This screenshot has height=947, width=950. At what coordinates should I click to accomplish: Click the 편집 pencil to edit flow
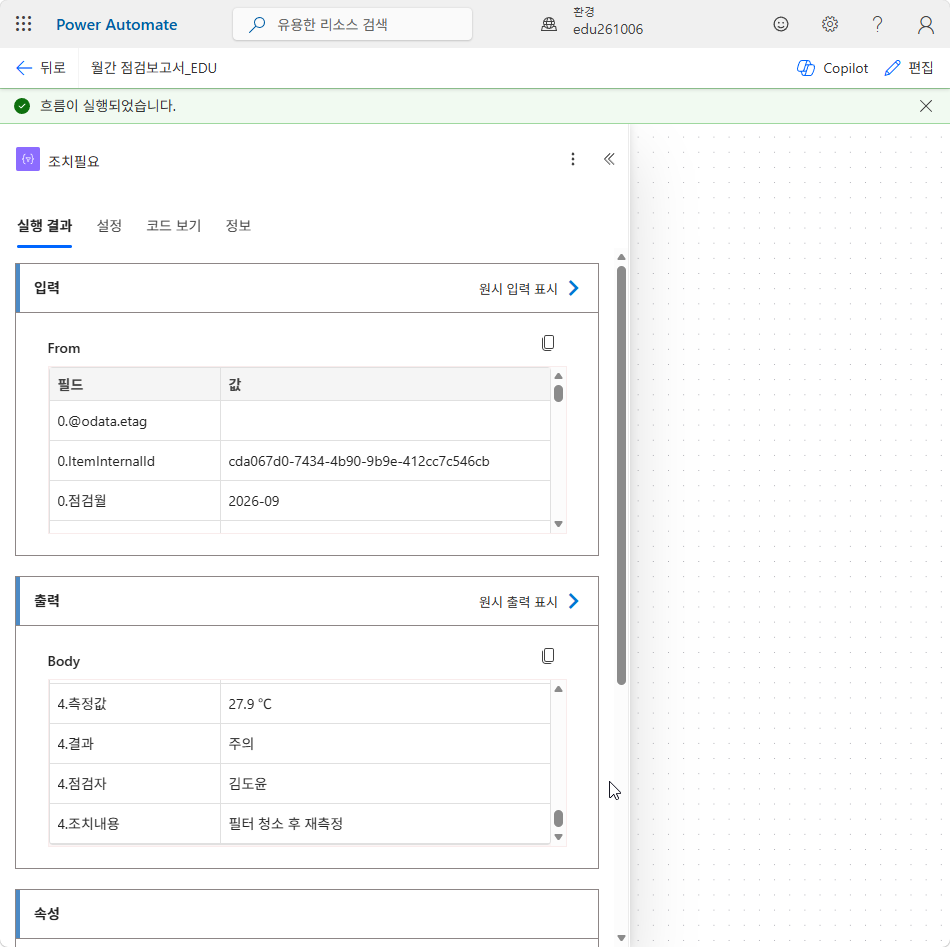(909, 68)
